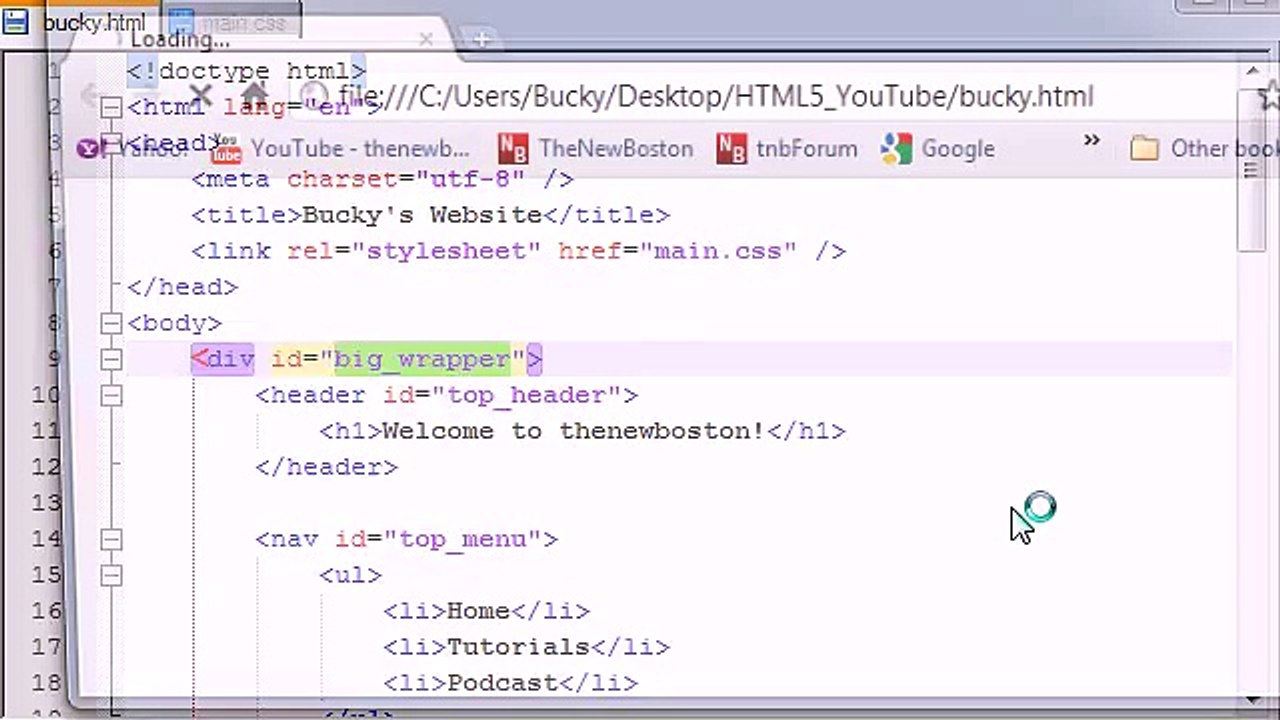Click the file icon on the main.css tab
Image resolution: width=1280 pixels, height=720 pixels.
click(x=182, y=22)
